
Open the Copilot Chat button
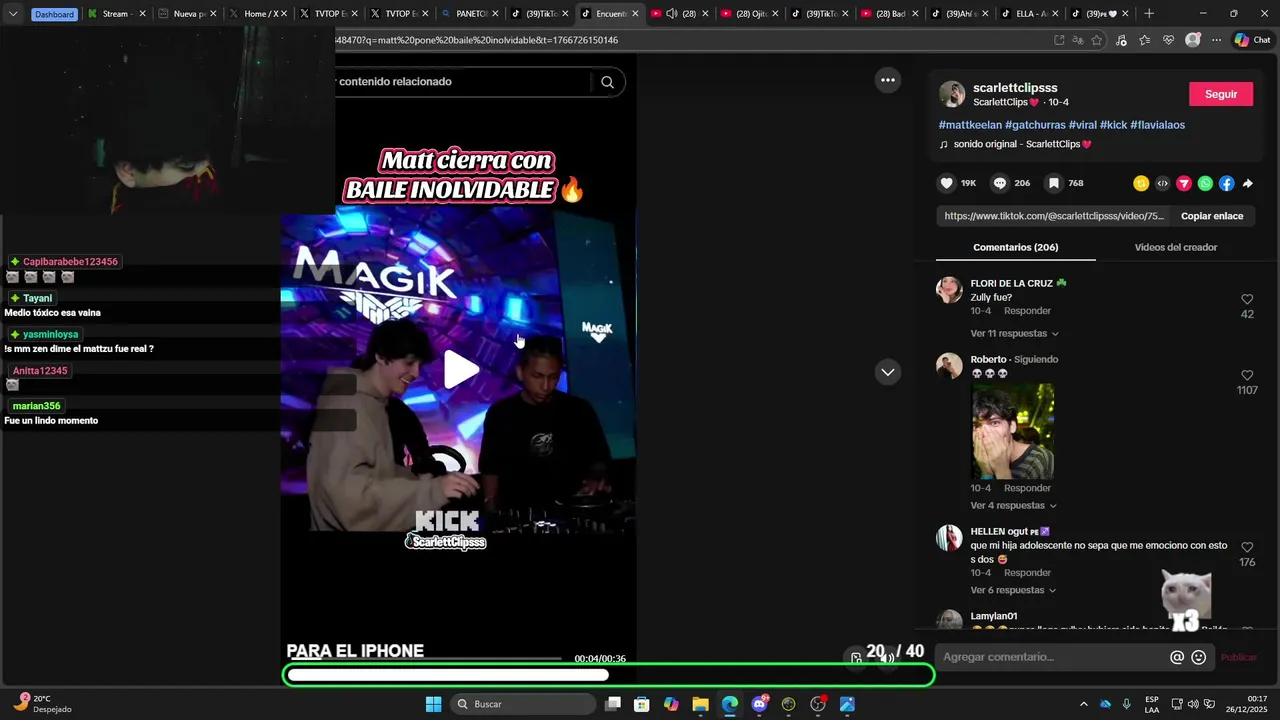(1253, 40)
